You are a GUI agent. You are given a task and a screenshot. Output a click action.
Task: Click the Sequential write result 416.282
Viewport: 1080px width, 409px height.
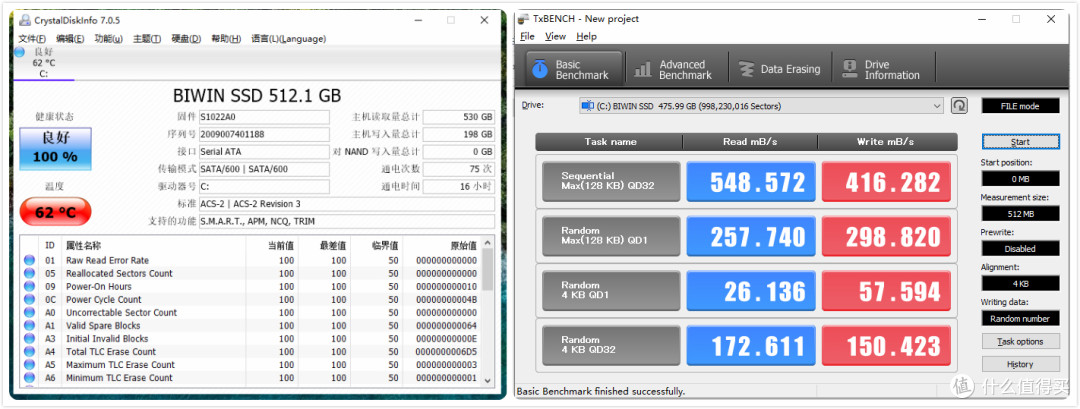point(886,182)
